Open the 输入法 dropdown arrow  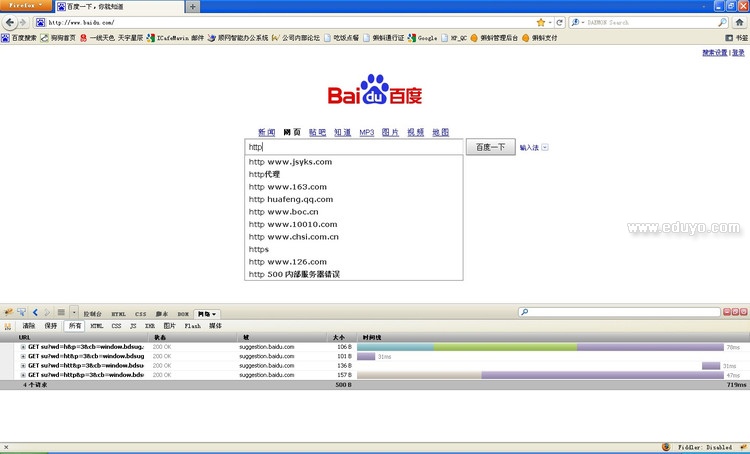(x=545, y=148)
